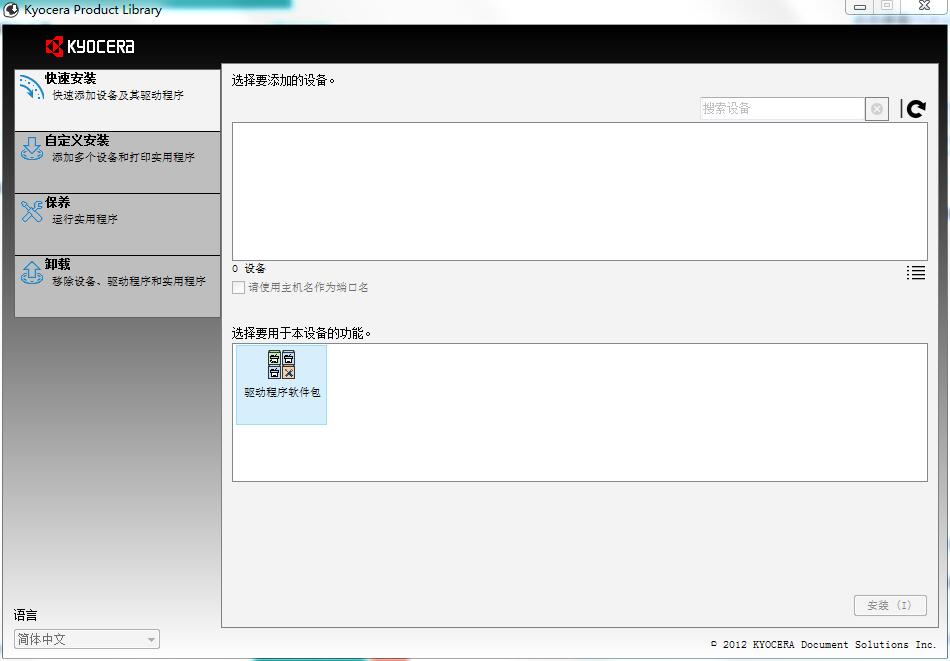
Task: Select the 驱动程序软件包 driver package icon
Action: pyautogui.click(x=282, y=385)
